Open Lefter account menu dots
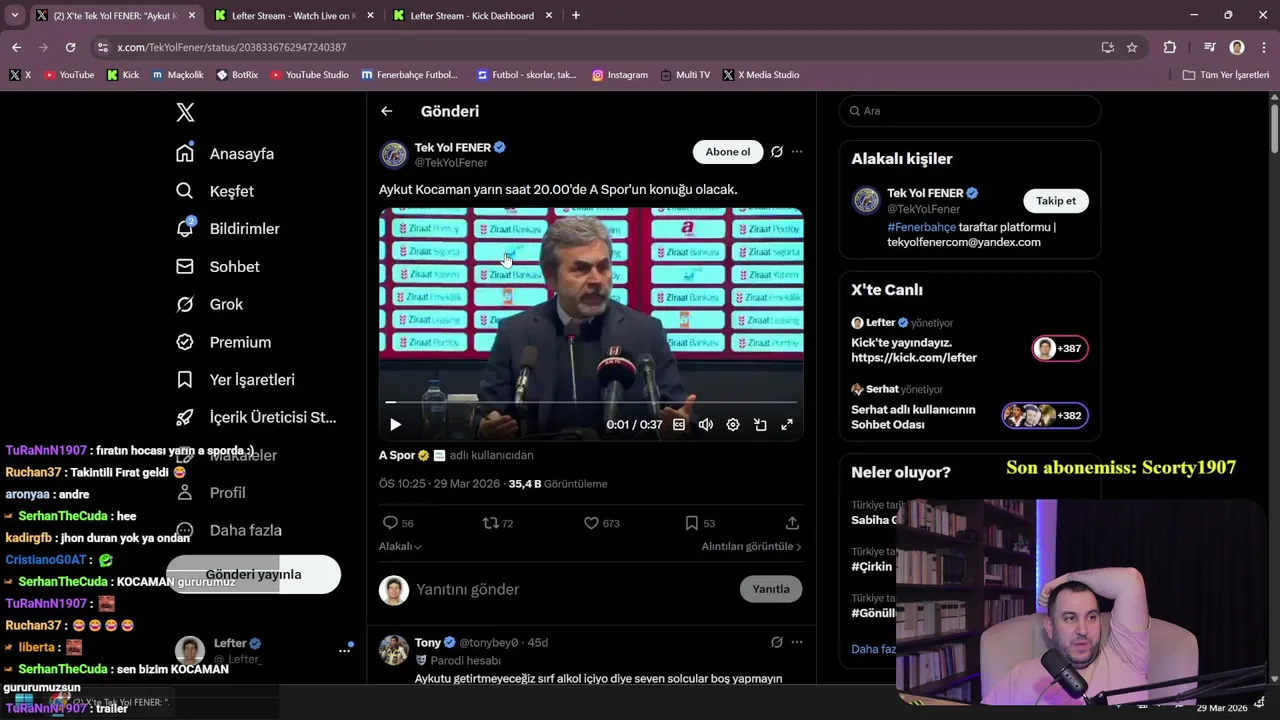 pos(344,650)
